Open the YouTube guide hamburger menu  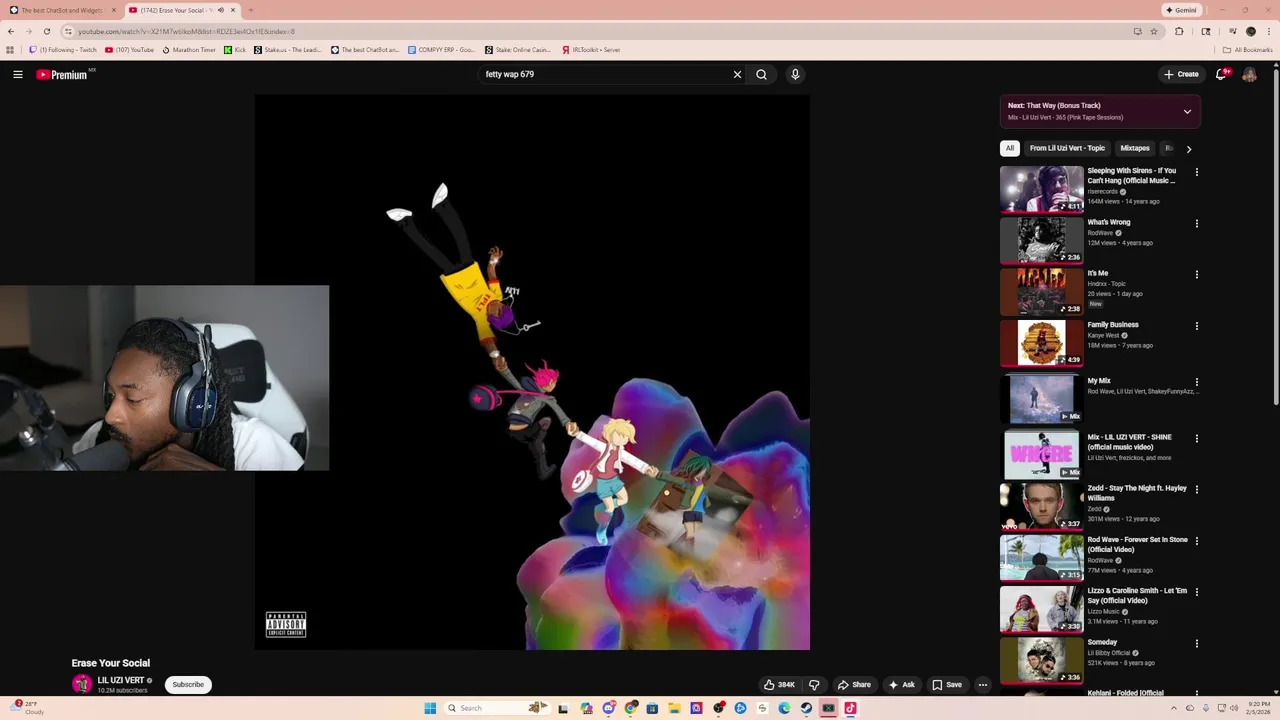point(18,74)
